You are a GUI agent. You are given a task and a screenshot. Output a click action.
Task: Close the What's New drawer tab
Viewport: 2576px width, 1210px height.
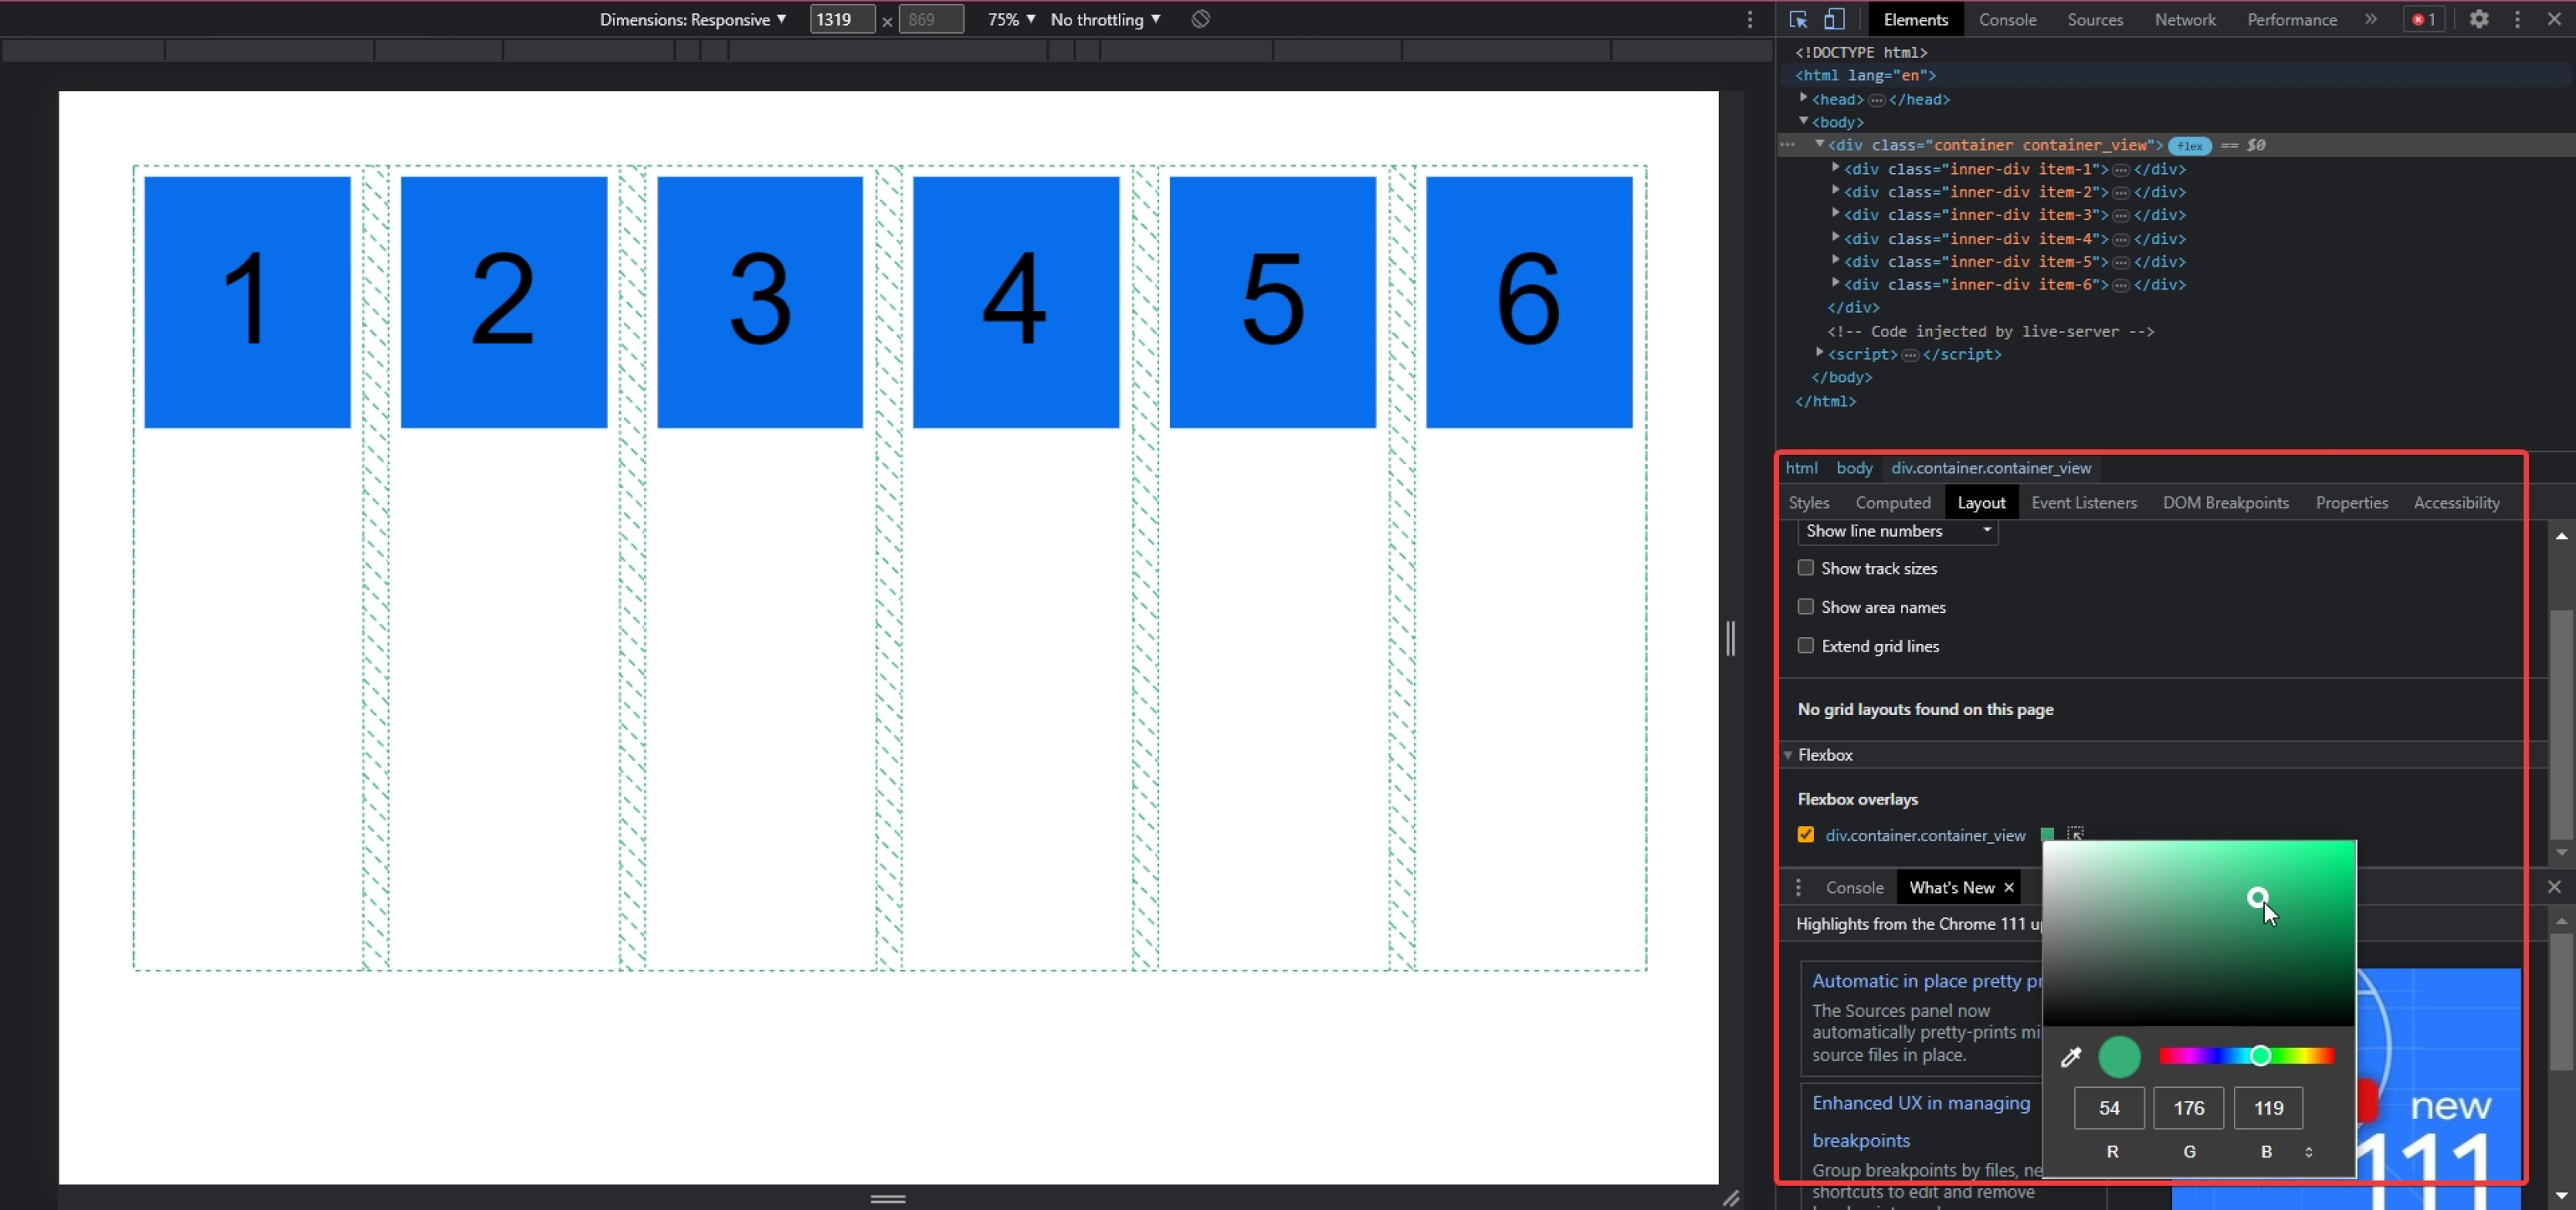(x=2008, y=887)
